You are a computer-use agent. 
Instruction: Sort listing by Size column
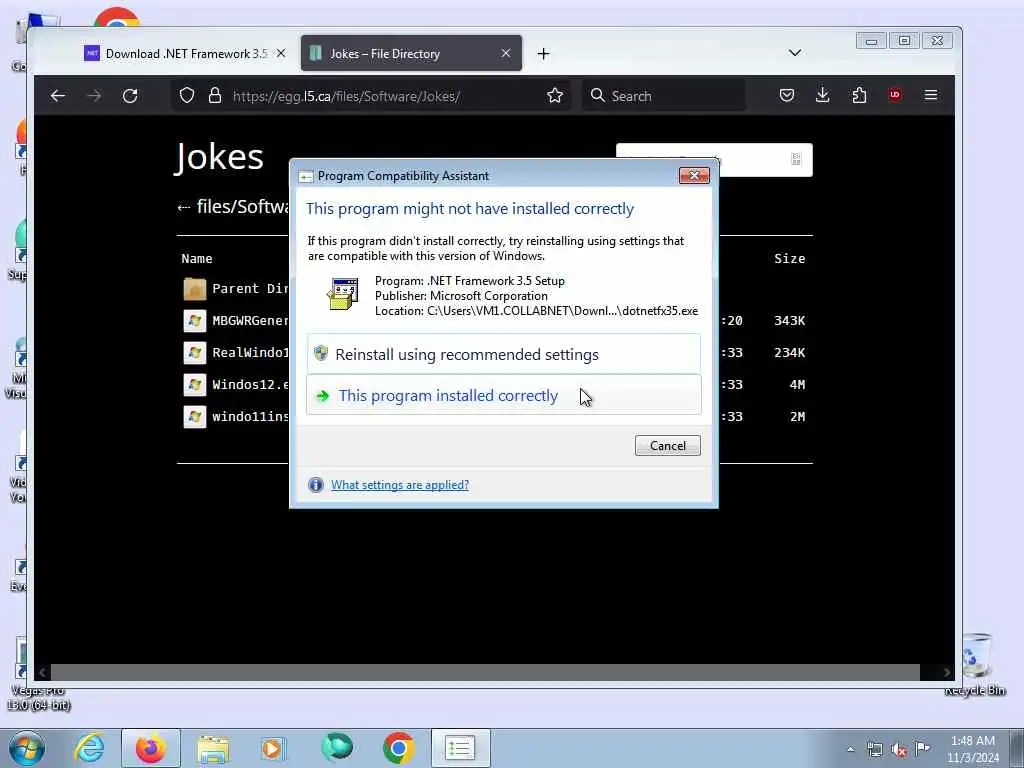[x=790, y=259]
